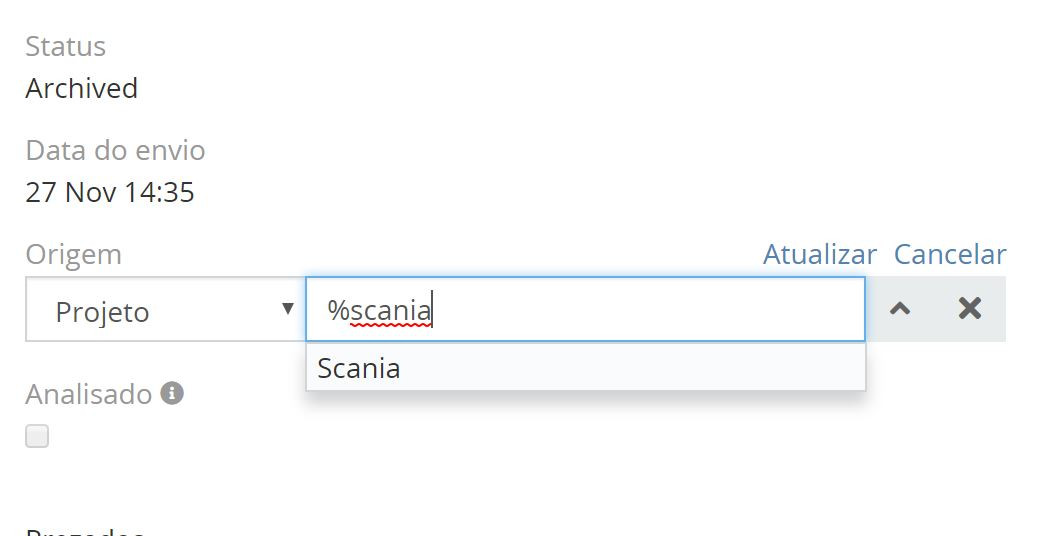Click the red-underlined word scania
Viewport: 1038px width, 536px height.
point(391,311)
